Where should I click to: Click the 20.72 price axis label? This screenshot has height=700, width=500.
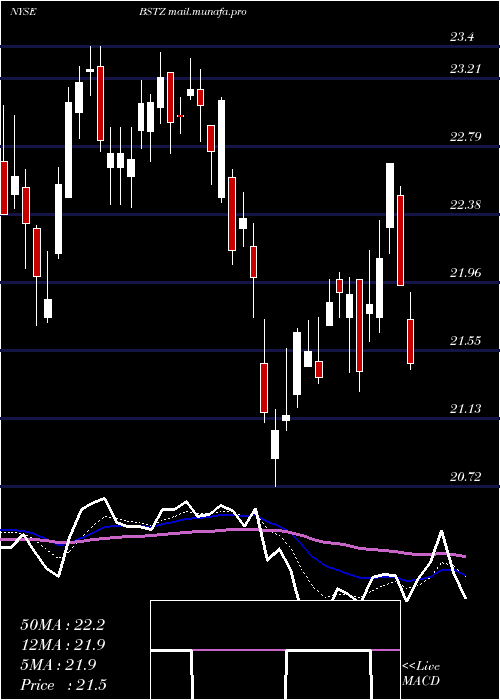point(465,477)
